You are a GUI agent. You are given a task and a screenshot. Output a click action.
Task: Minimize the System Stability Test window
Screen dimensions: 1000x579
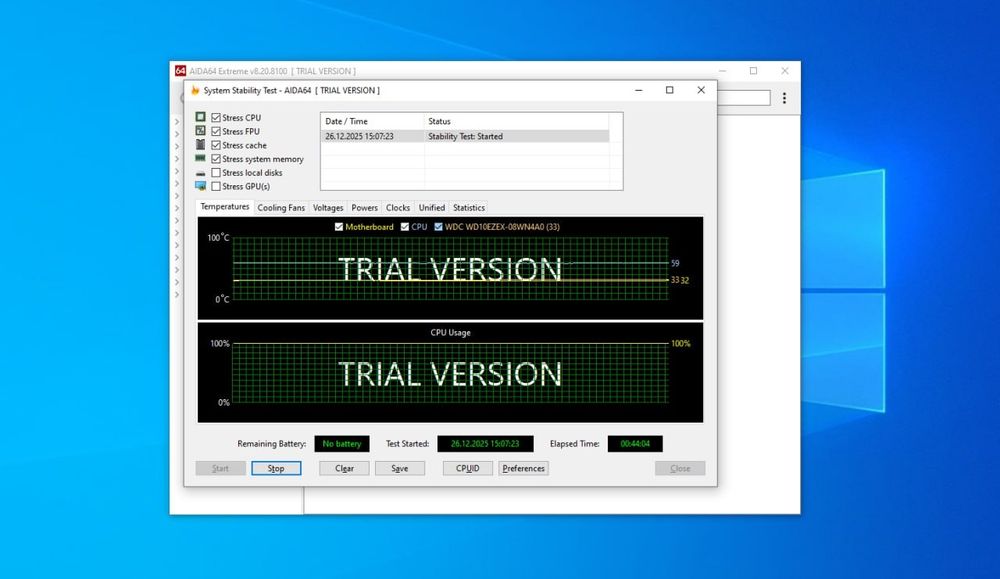coord(638,90)
